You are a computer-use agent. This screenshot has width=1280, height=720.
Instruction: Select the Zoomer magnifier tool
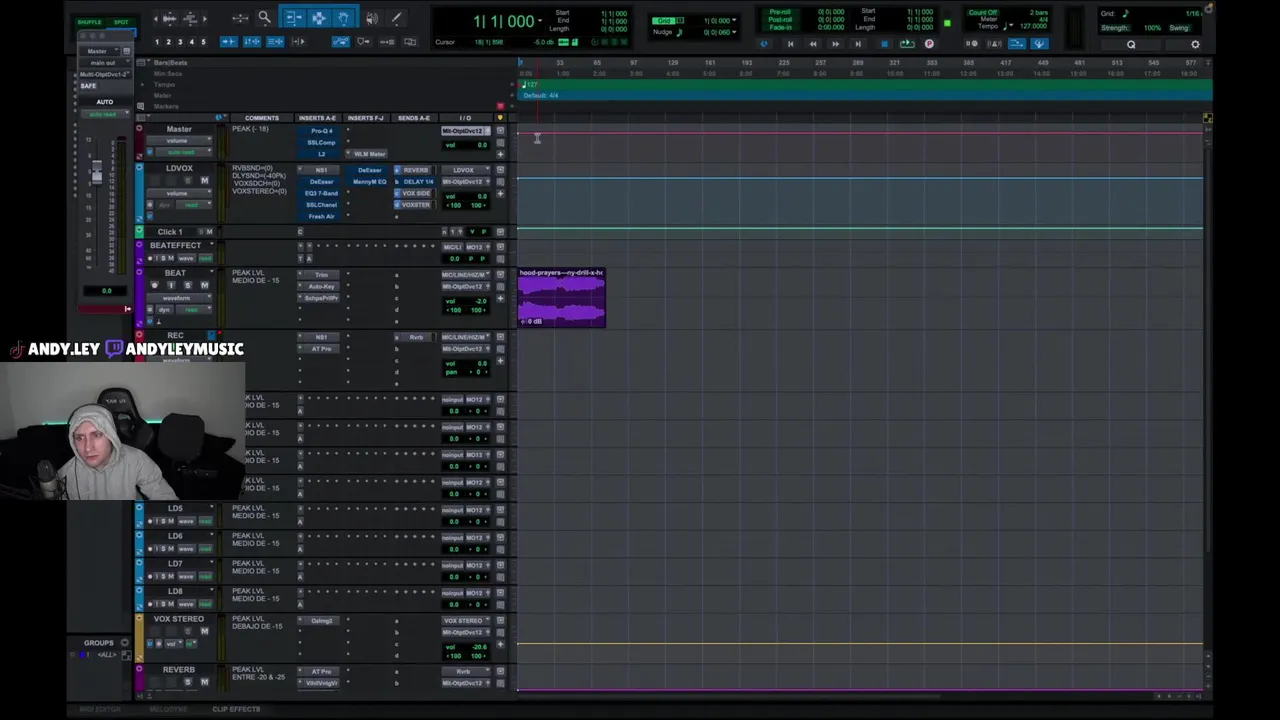[x=264, y=18]
